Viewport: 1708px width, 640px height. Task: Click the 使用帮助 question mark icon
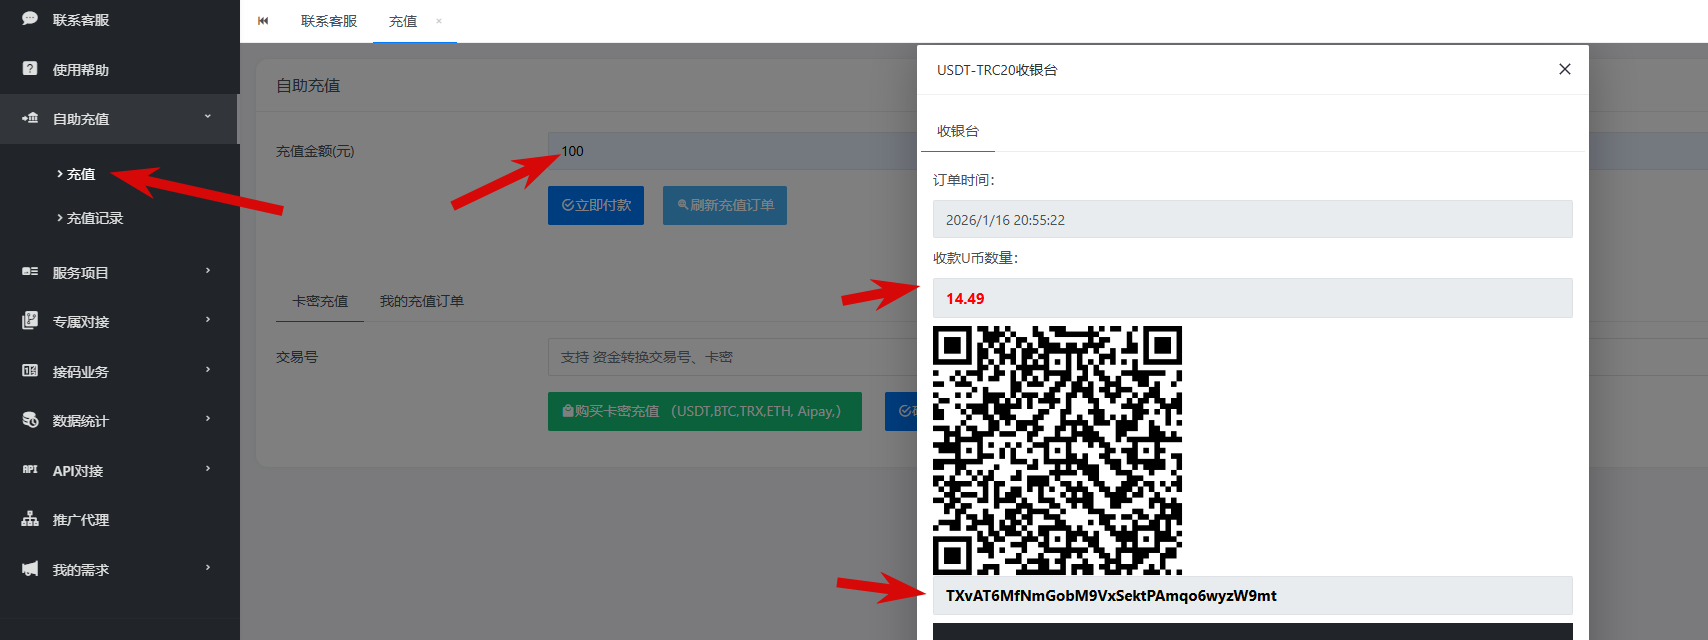(x=30, y=69)
